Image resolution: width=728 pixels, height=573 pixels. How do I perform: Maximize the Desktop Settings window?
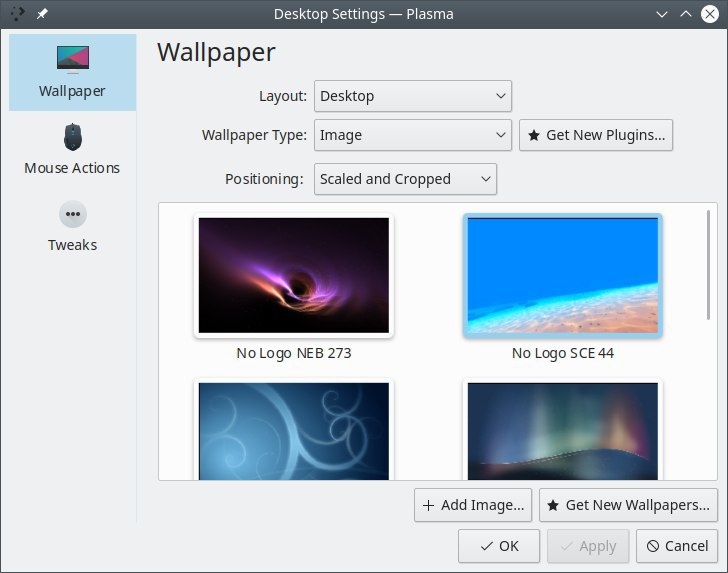(x=686, y=14)
